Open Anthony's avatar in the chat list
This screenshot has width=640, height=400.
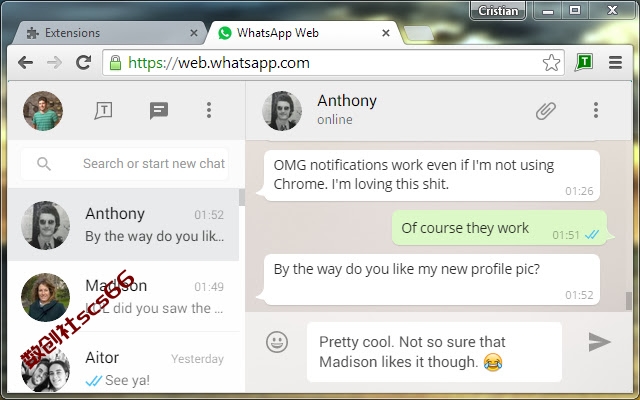tap(45, 225)
